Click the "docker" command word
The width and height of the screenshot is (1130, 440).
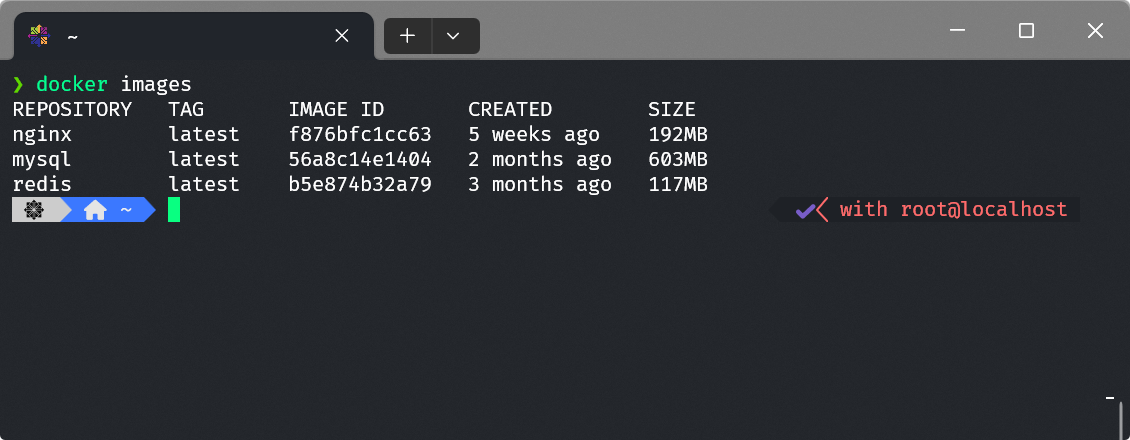point(72,84)
